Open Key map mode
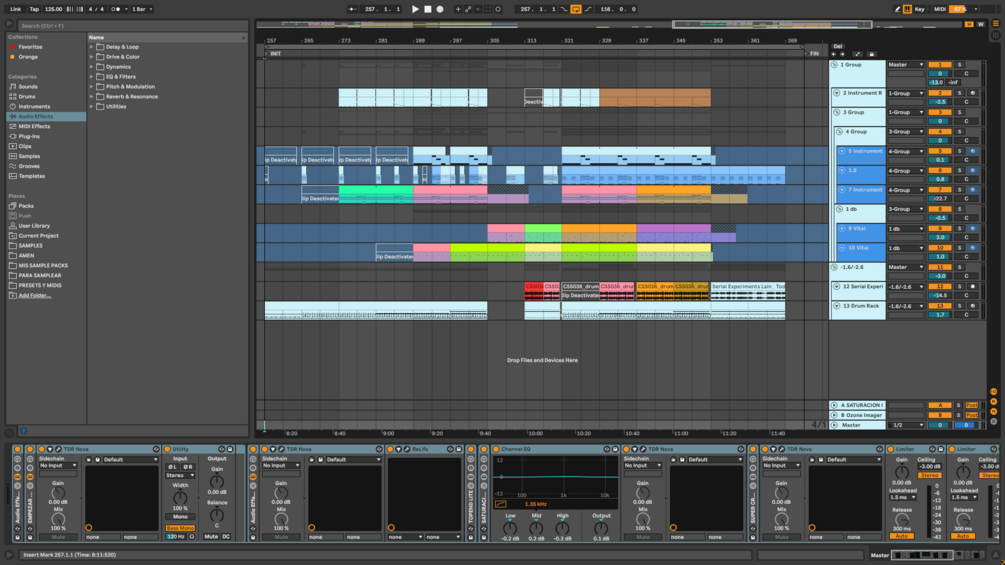Viewport: 1005px width, 565px height. [x=919, y=9]
